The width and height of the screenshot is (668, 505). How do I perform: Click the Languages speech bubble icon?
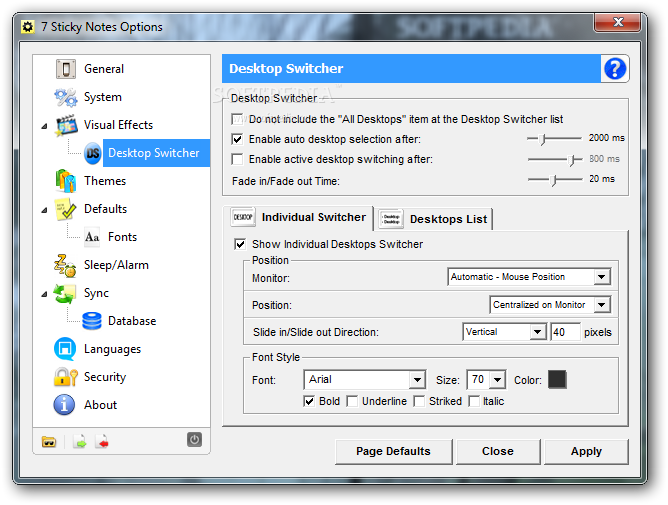pos(65,349)
